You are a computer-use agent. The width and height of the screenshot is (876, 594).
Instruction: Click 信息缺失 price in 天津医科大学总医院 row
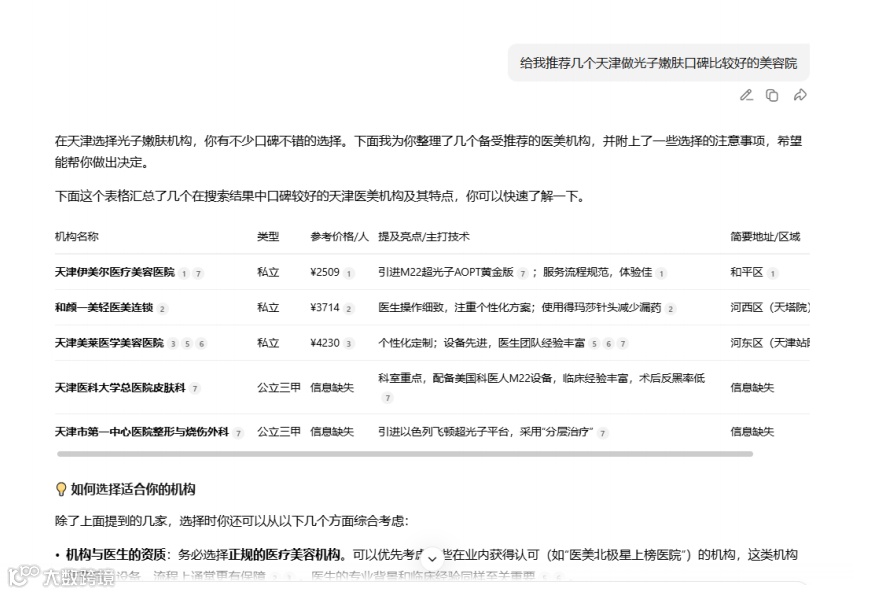pos(332,387)
